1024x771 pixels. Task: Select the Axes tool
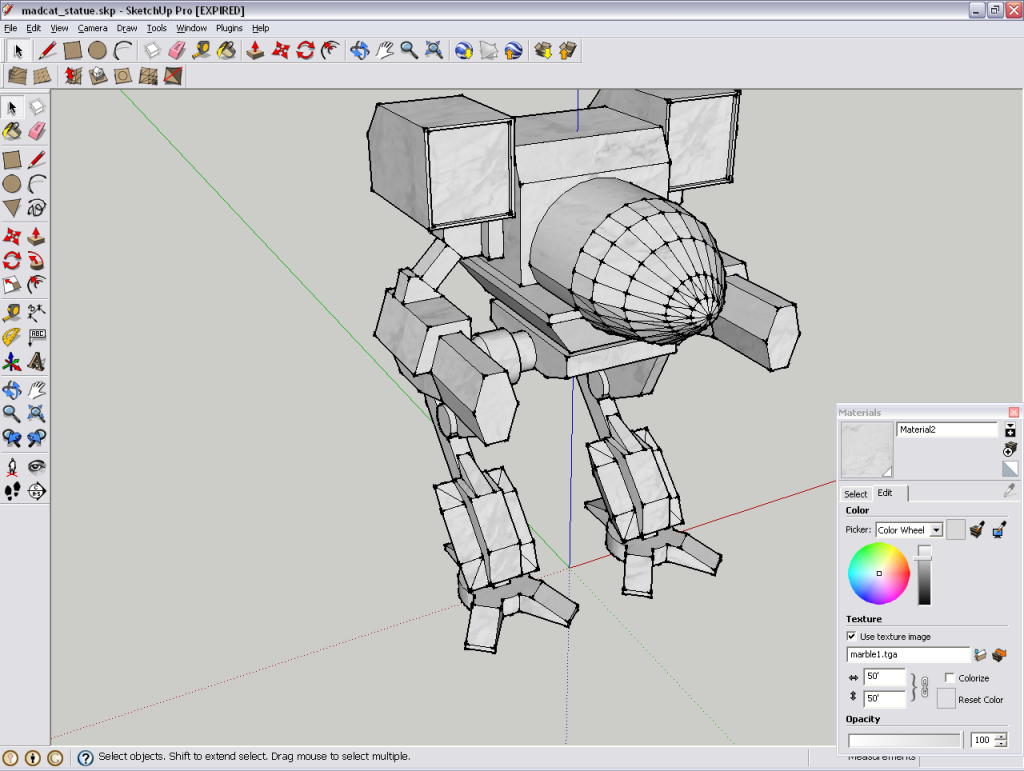12,362
